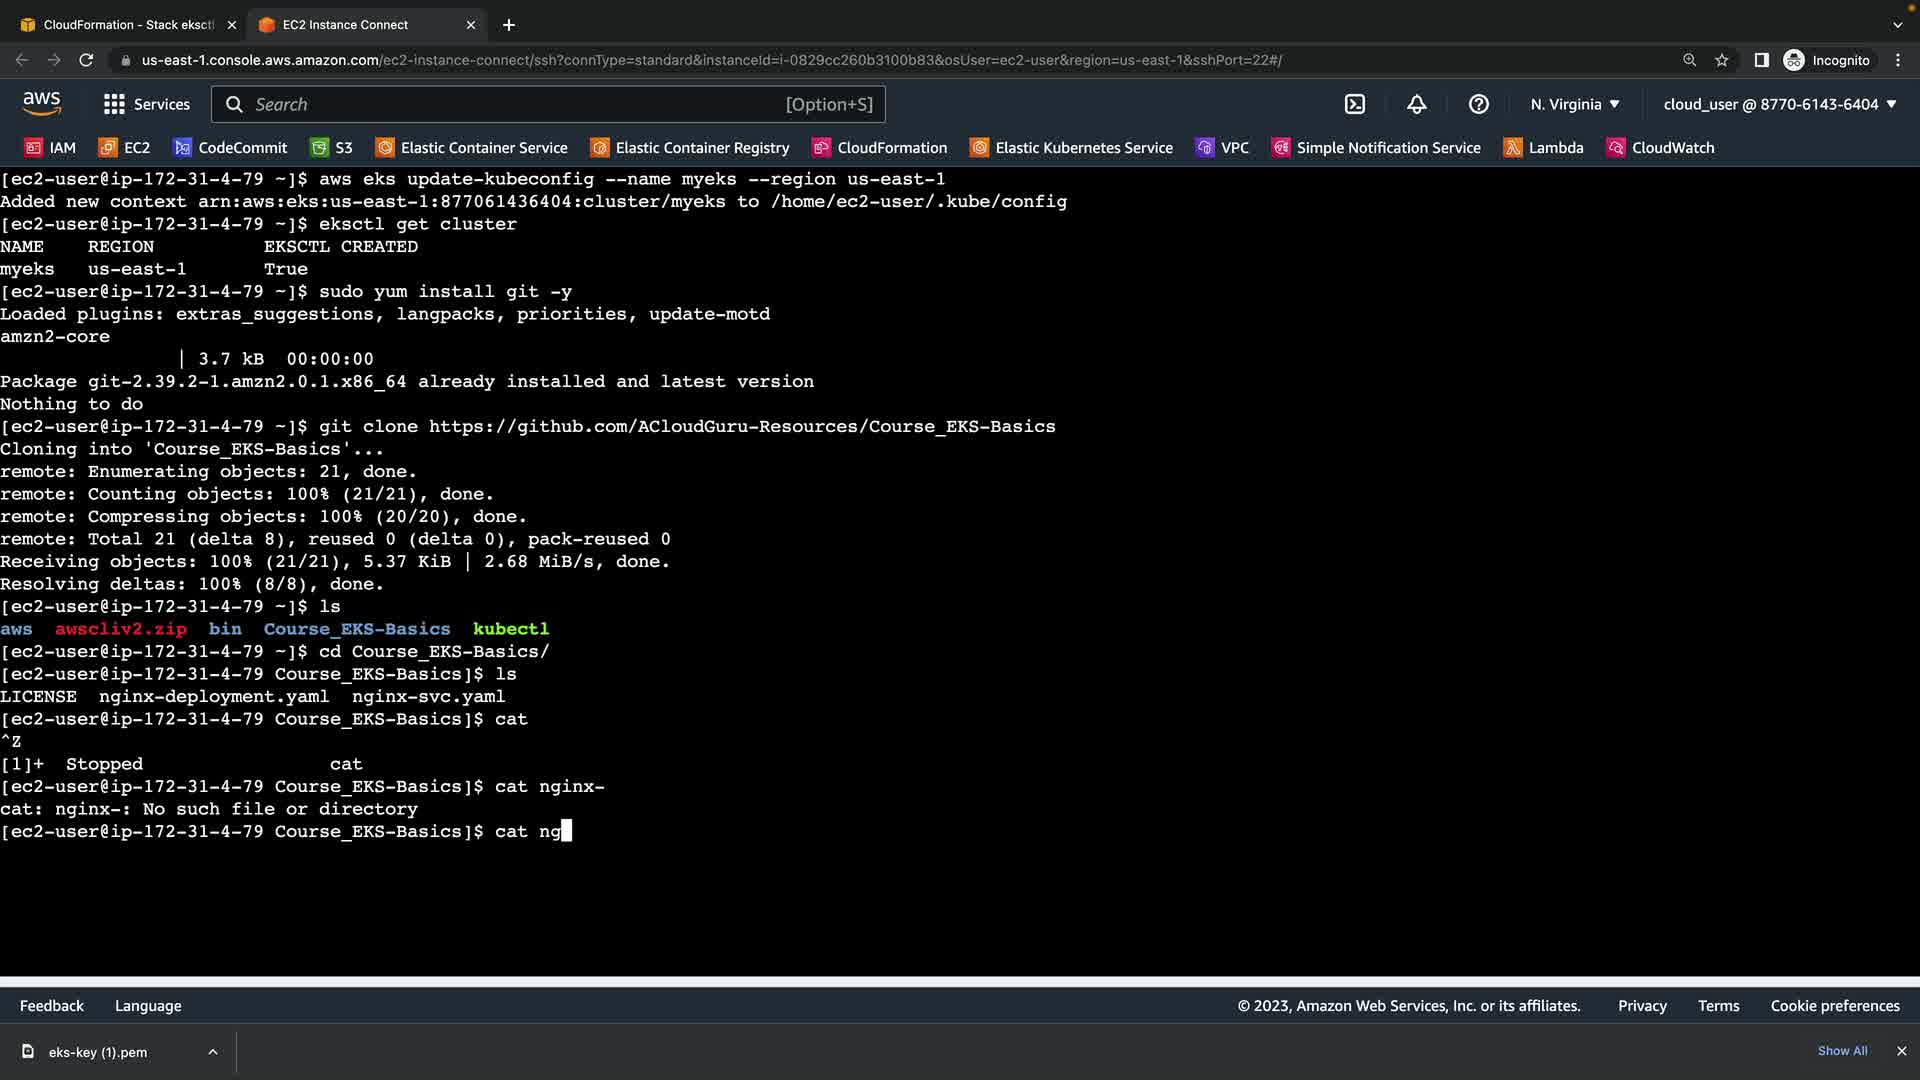Screen dimensions: 1920x1080
Task: Bookmark the page with the star icon
Action: [x=1721, y=60]
